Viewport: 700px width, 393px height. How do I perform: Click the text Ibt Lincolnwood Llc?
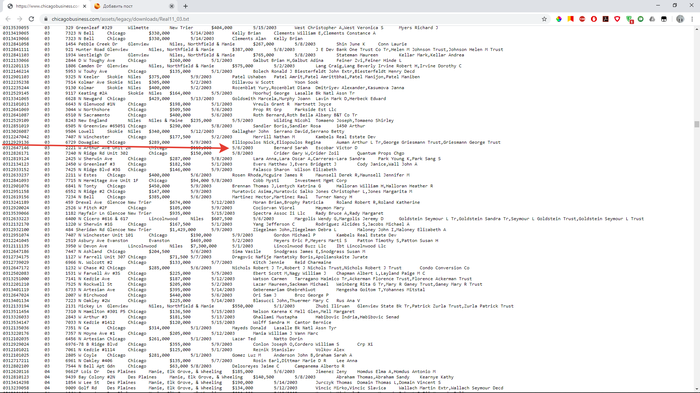tap(361, 246)
